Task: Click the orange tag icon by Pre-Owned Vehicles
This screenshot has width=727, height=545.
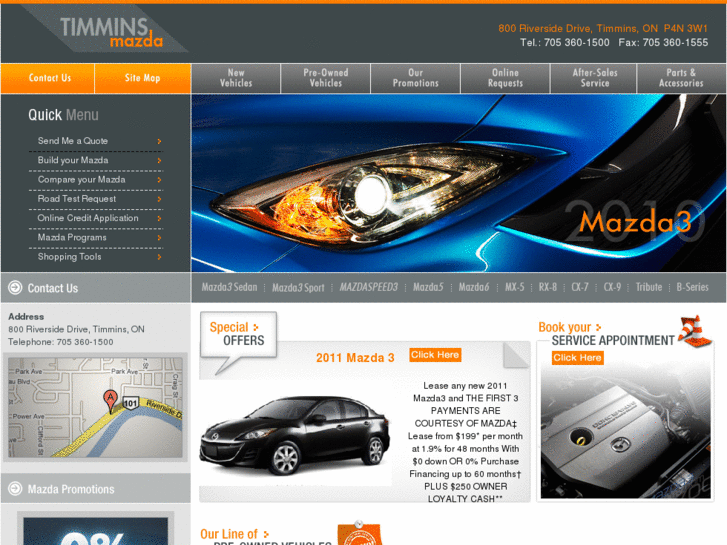Action: point(360,533)
